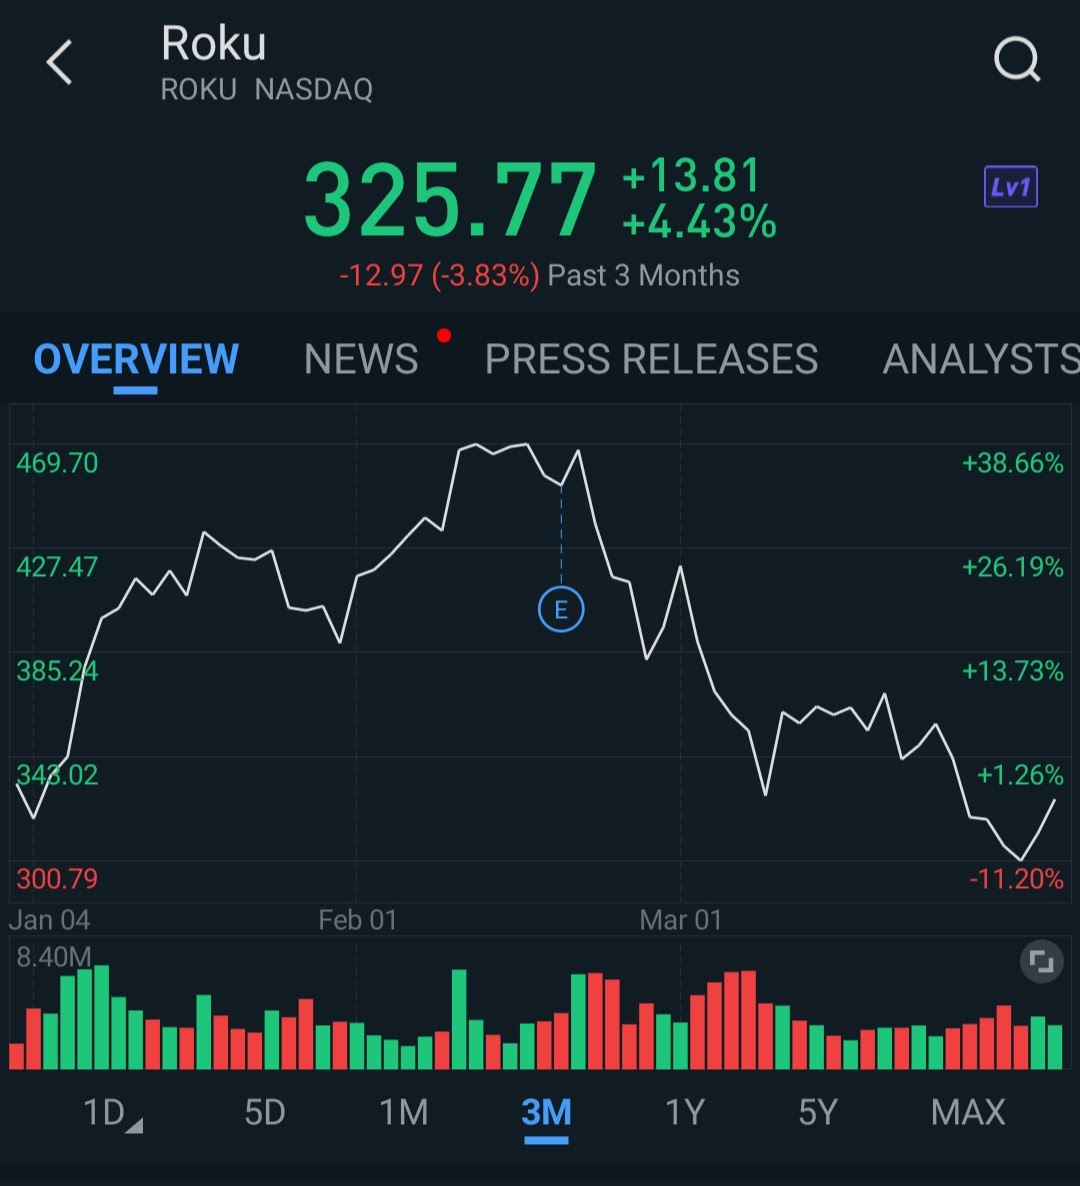Tap the Feb 01 date label
Viewport: 1080px width, 1186px height.
coord(358,920)
